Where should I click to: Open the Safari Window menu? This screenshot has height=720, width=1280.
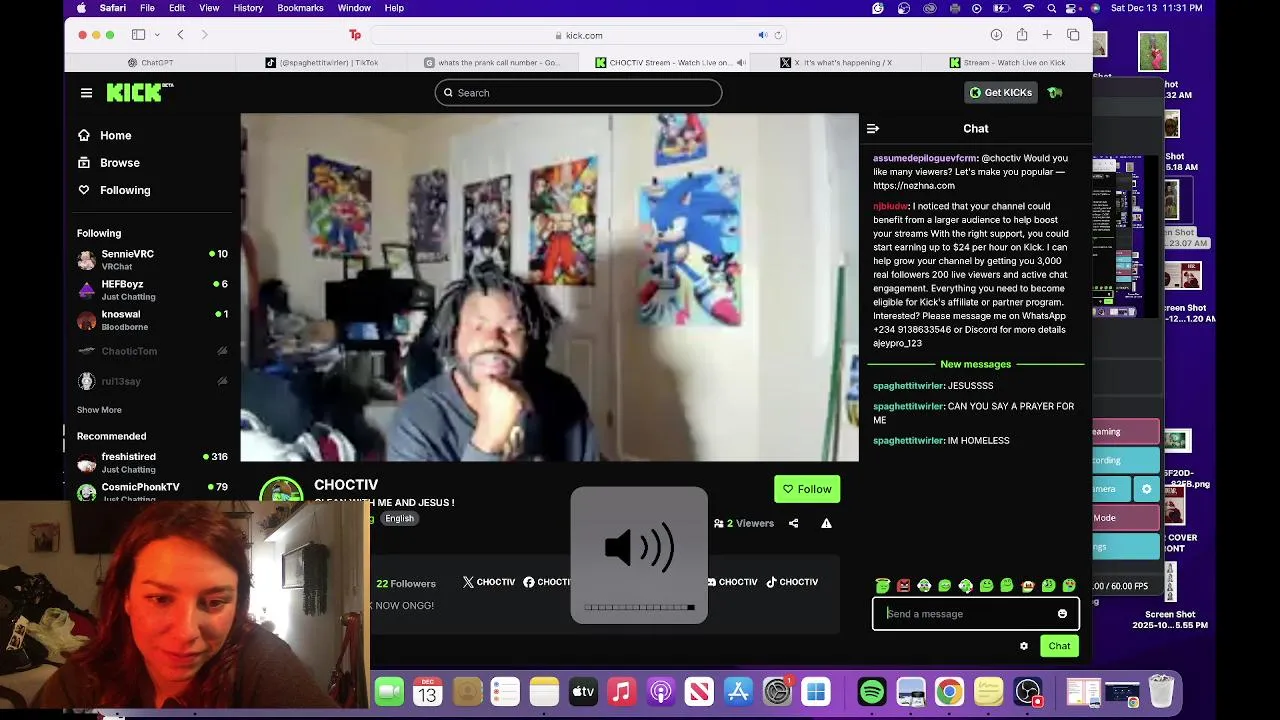coord(354,8)
